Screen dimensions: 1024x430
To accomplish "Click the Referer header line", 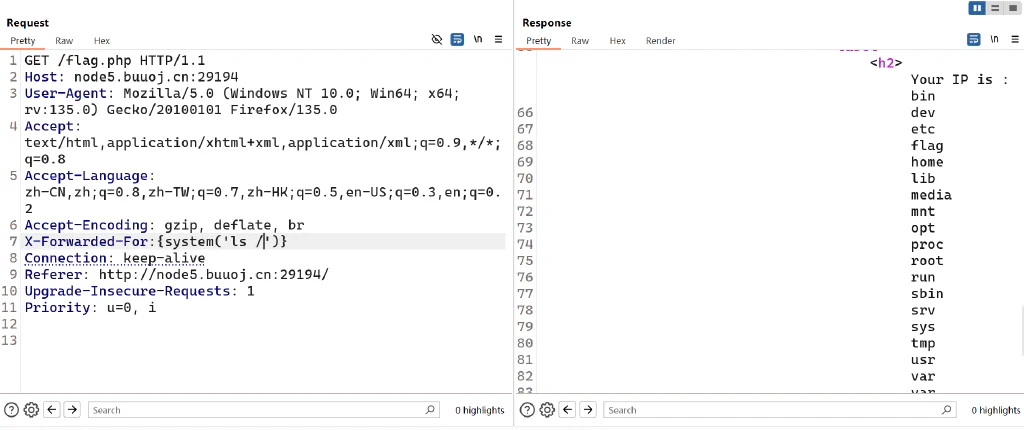I will pyautogui.click(x=176, y=274).
